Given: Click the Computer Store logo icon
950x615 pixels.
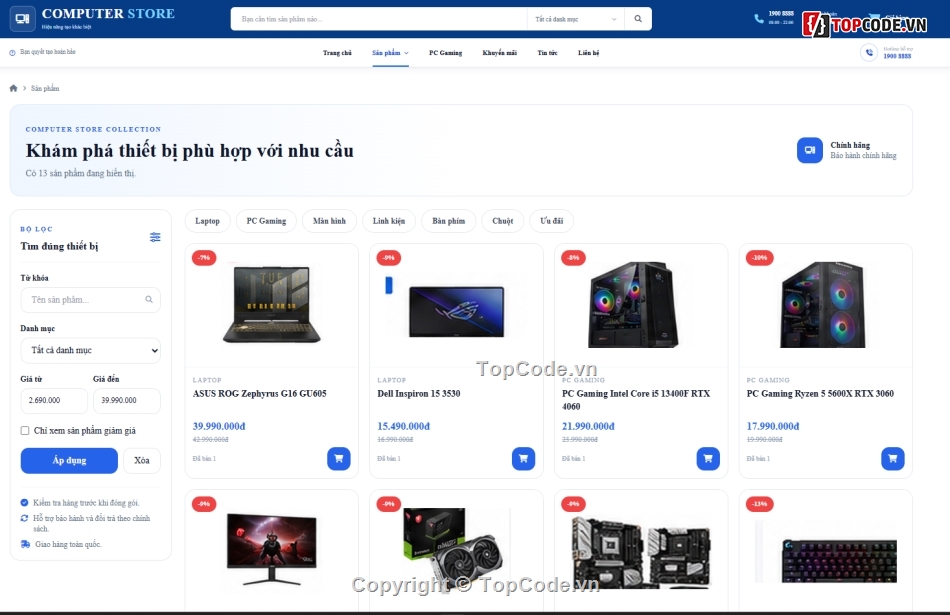Looking at the screenshot, I should (x=22, y=19).
